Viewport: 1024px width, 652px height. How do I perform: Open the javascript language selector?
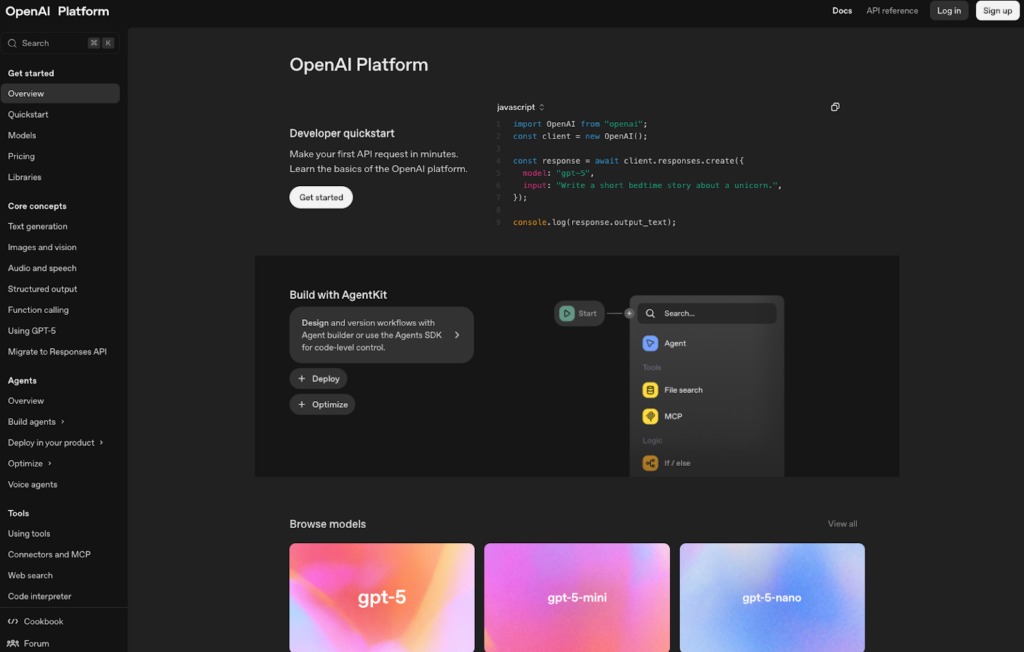[x=520, y=106]
